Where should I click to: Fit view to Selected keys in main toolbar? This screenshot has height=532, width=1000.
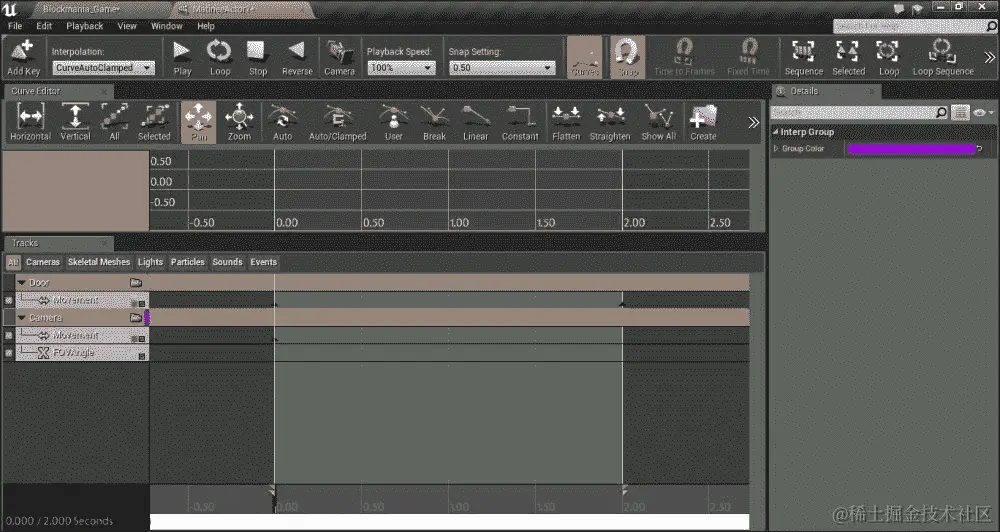[x=848, y=57]
